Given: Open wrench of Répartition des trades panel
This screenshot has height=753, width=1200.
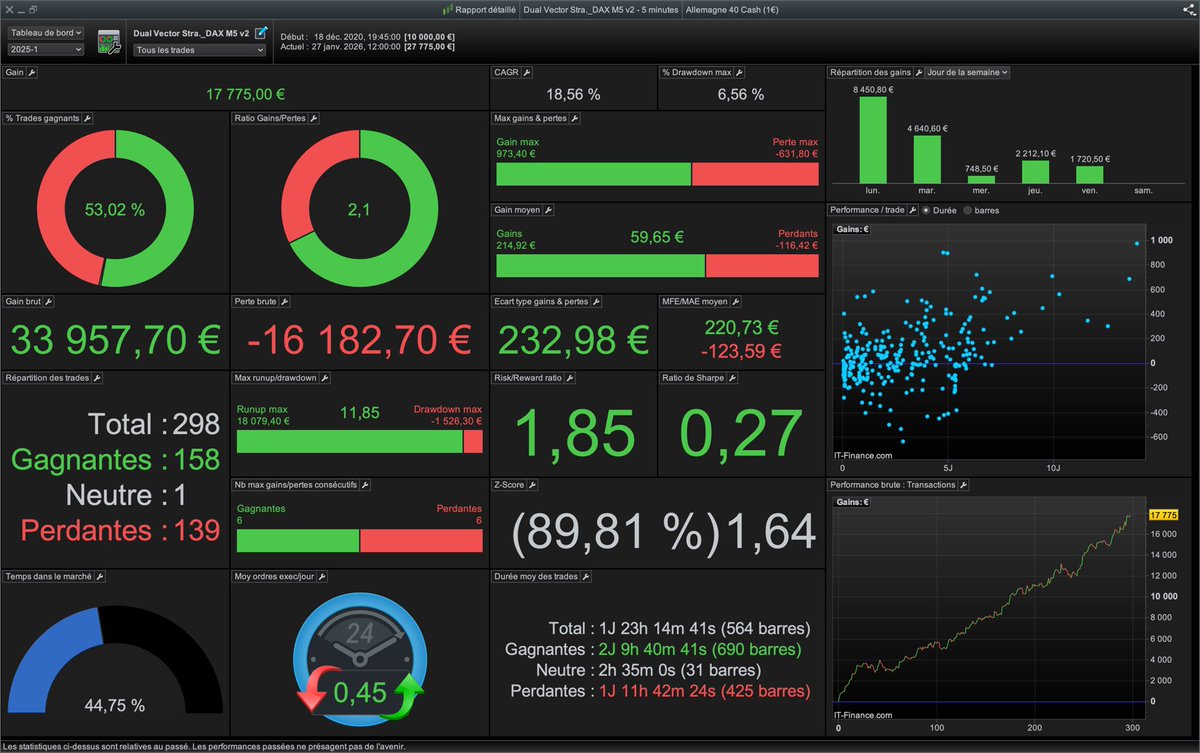Looking at the screenshot, I should (x=97, y=379).
